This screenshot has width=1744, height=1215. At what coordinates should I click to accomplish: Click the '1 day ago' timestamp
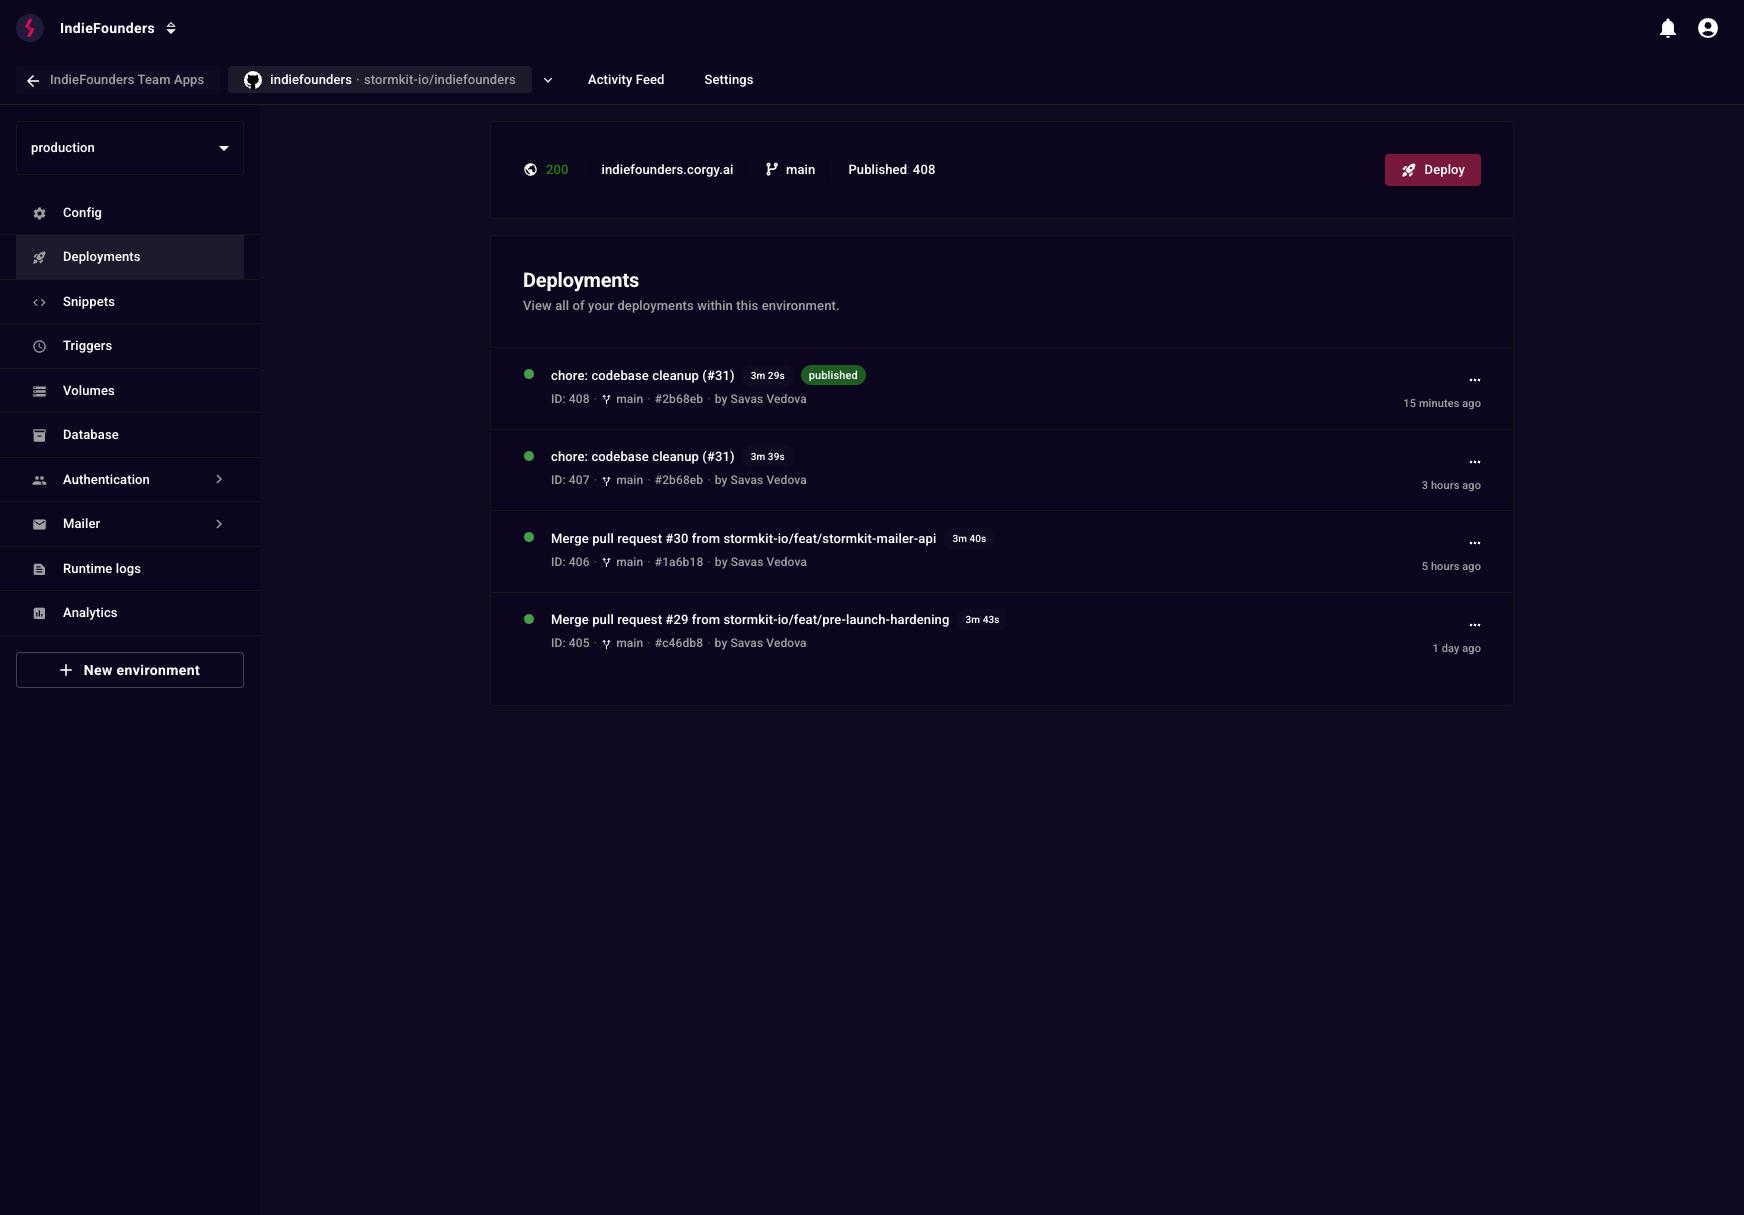pyautogui.click(x=1456, y=649)
